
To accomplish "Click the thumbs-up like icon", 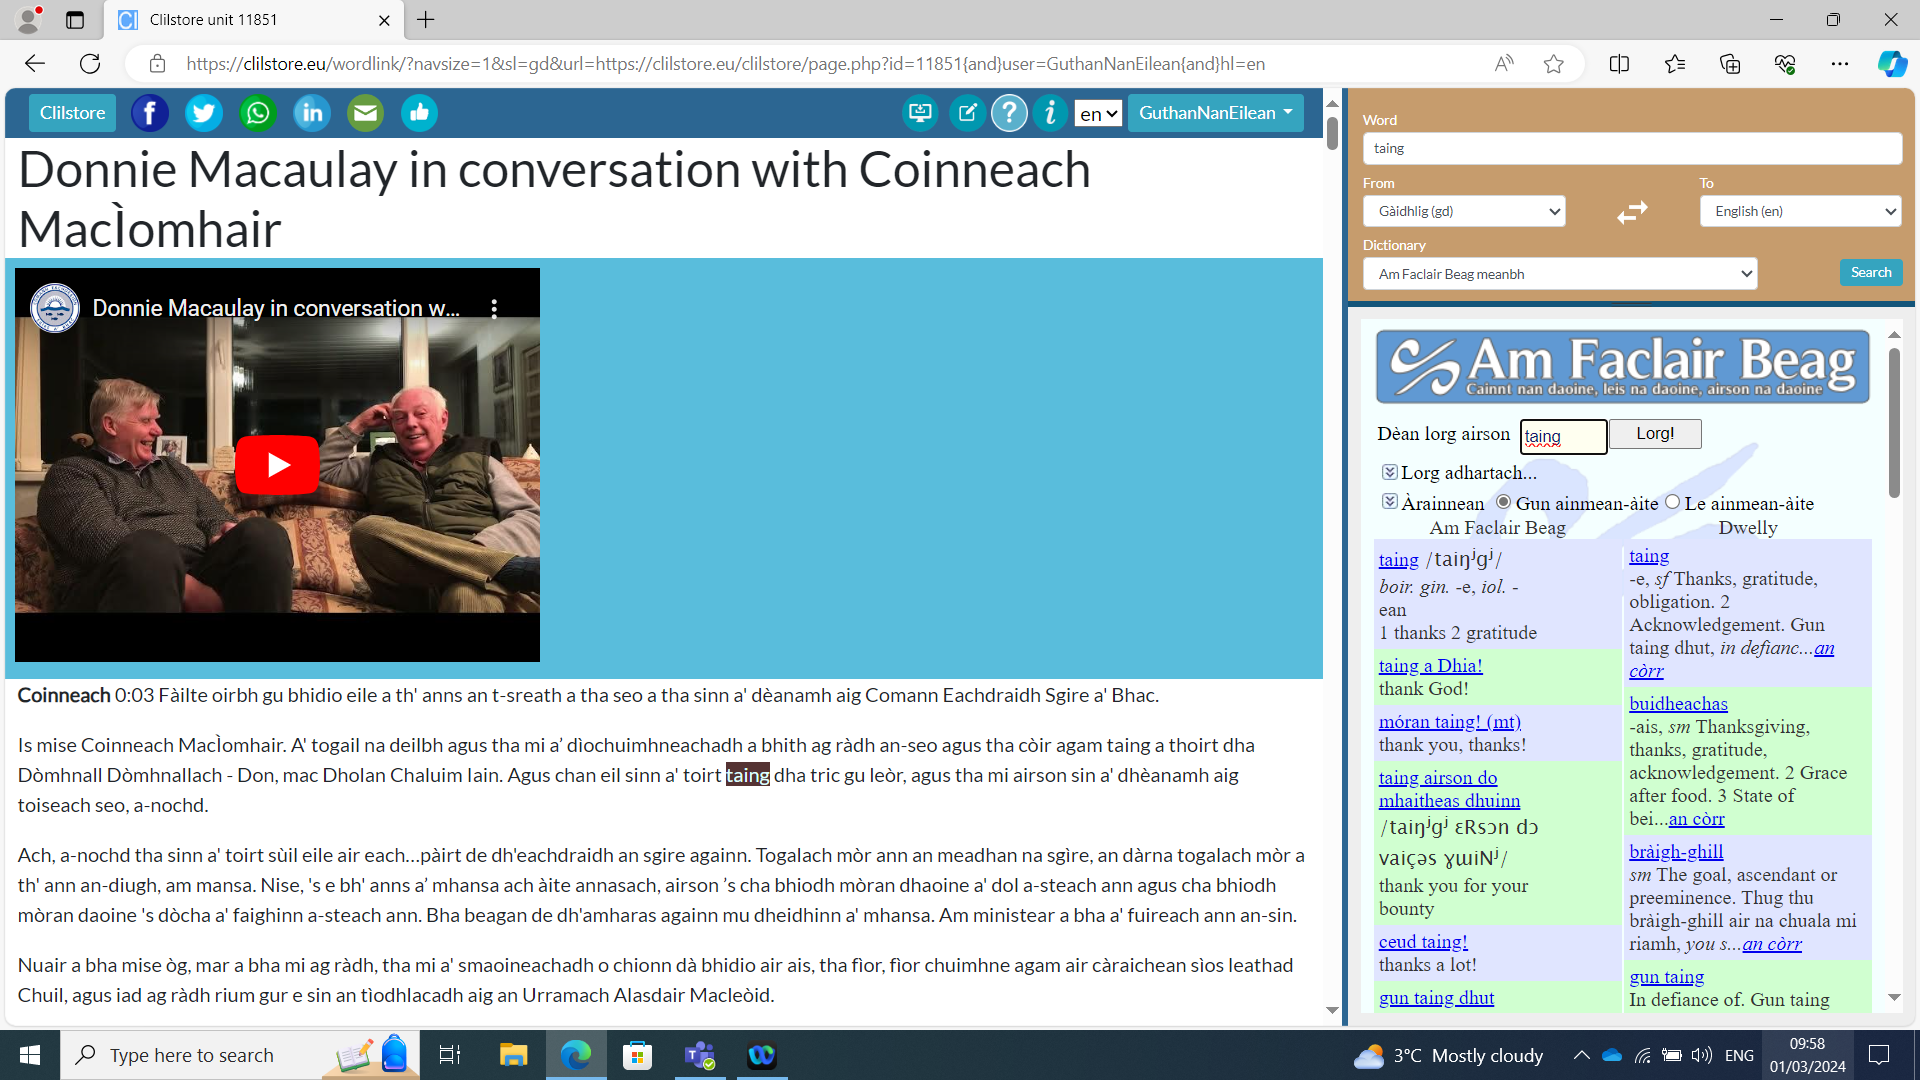I will 419,113.
